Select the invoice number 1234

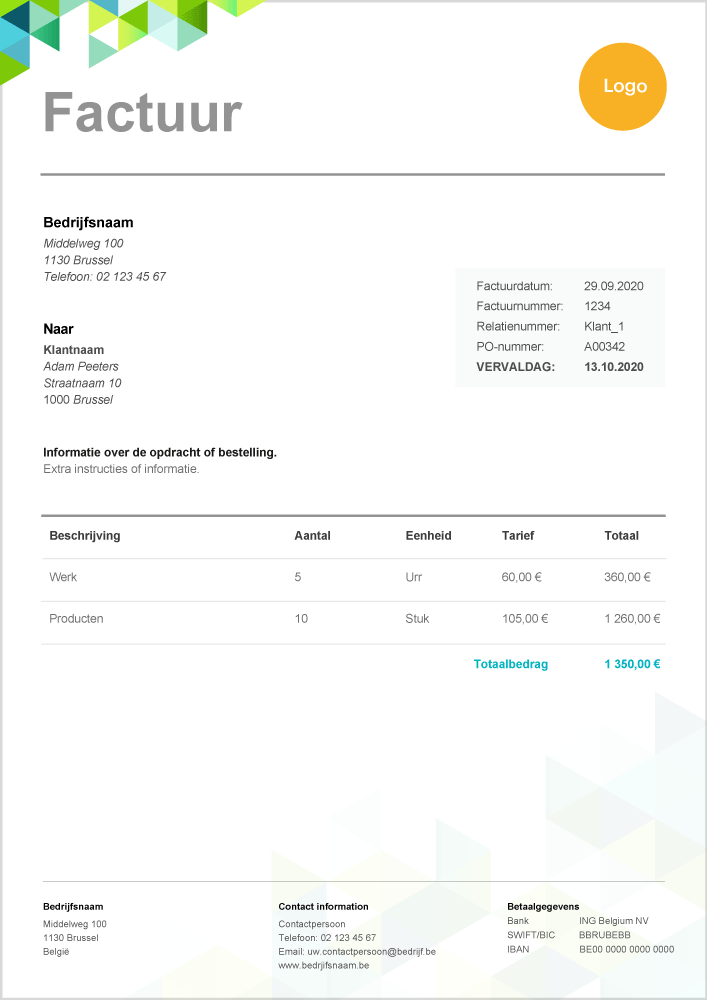click(597, 307)
